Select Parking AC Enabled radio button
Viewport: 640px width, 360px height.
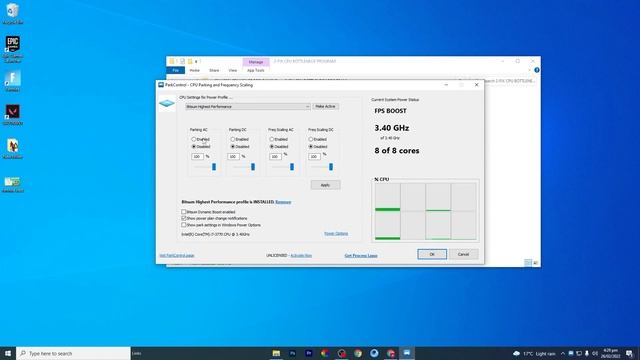(194, 139)
